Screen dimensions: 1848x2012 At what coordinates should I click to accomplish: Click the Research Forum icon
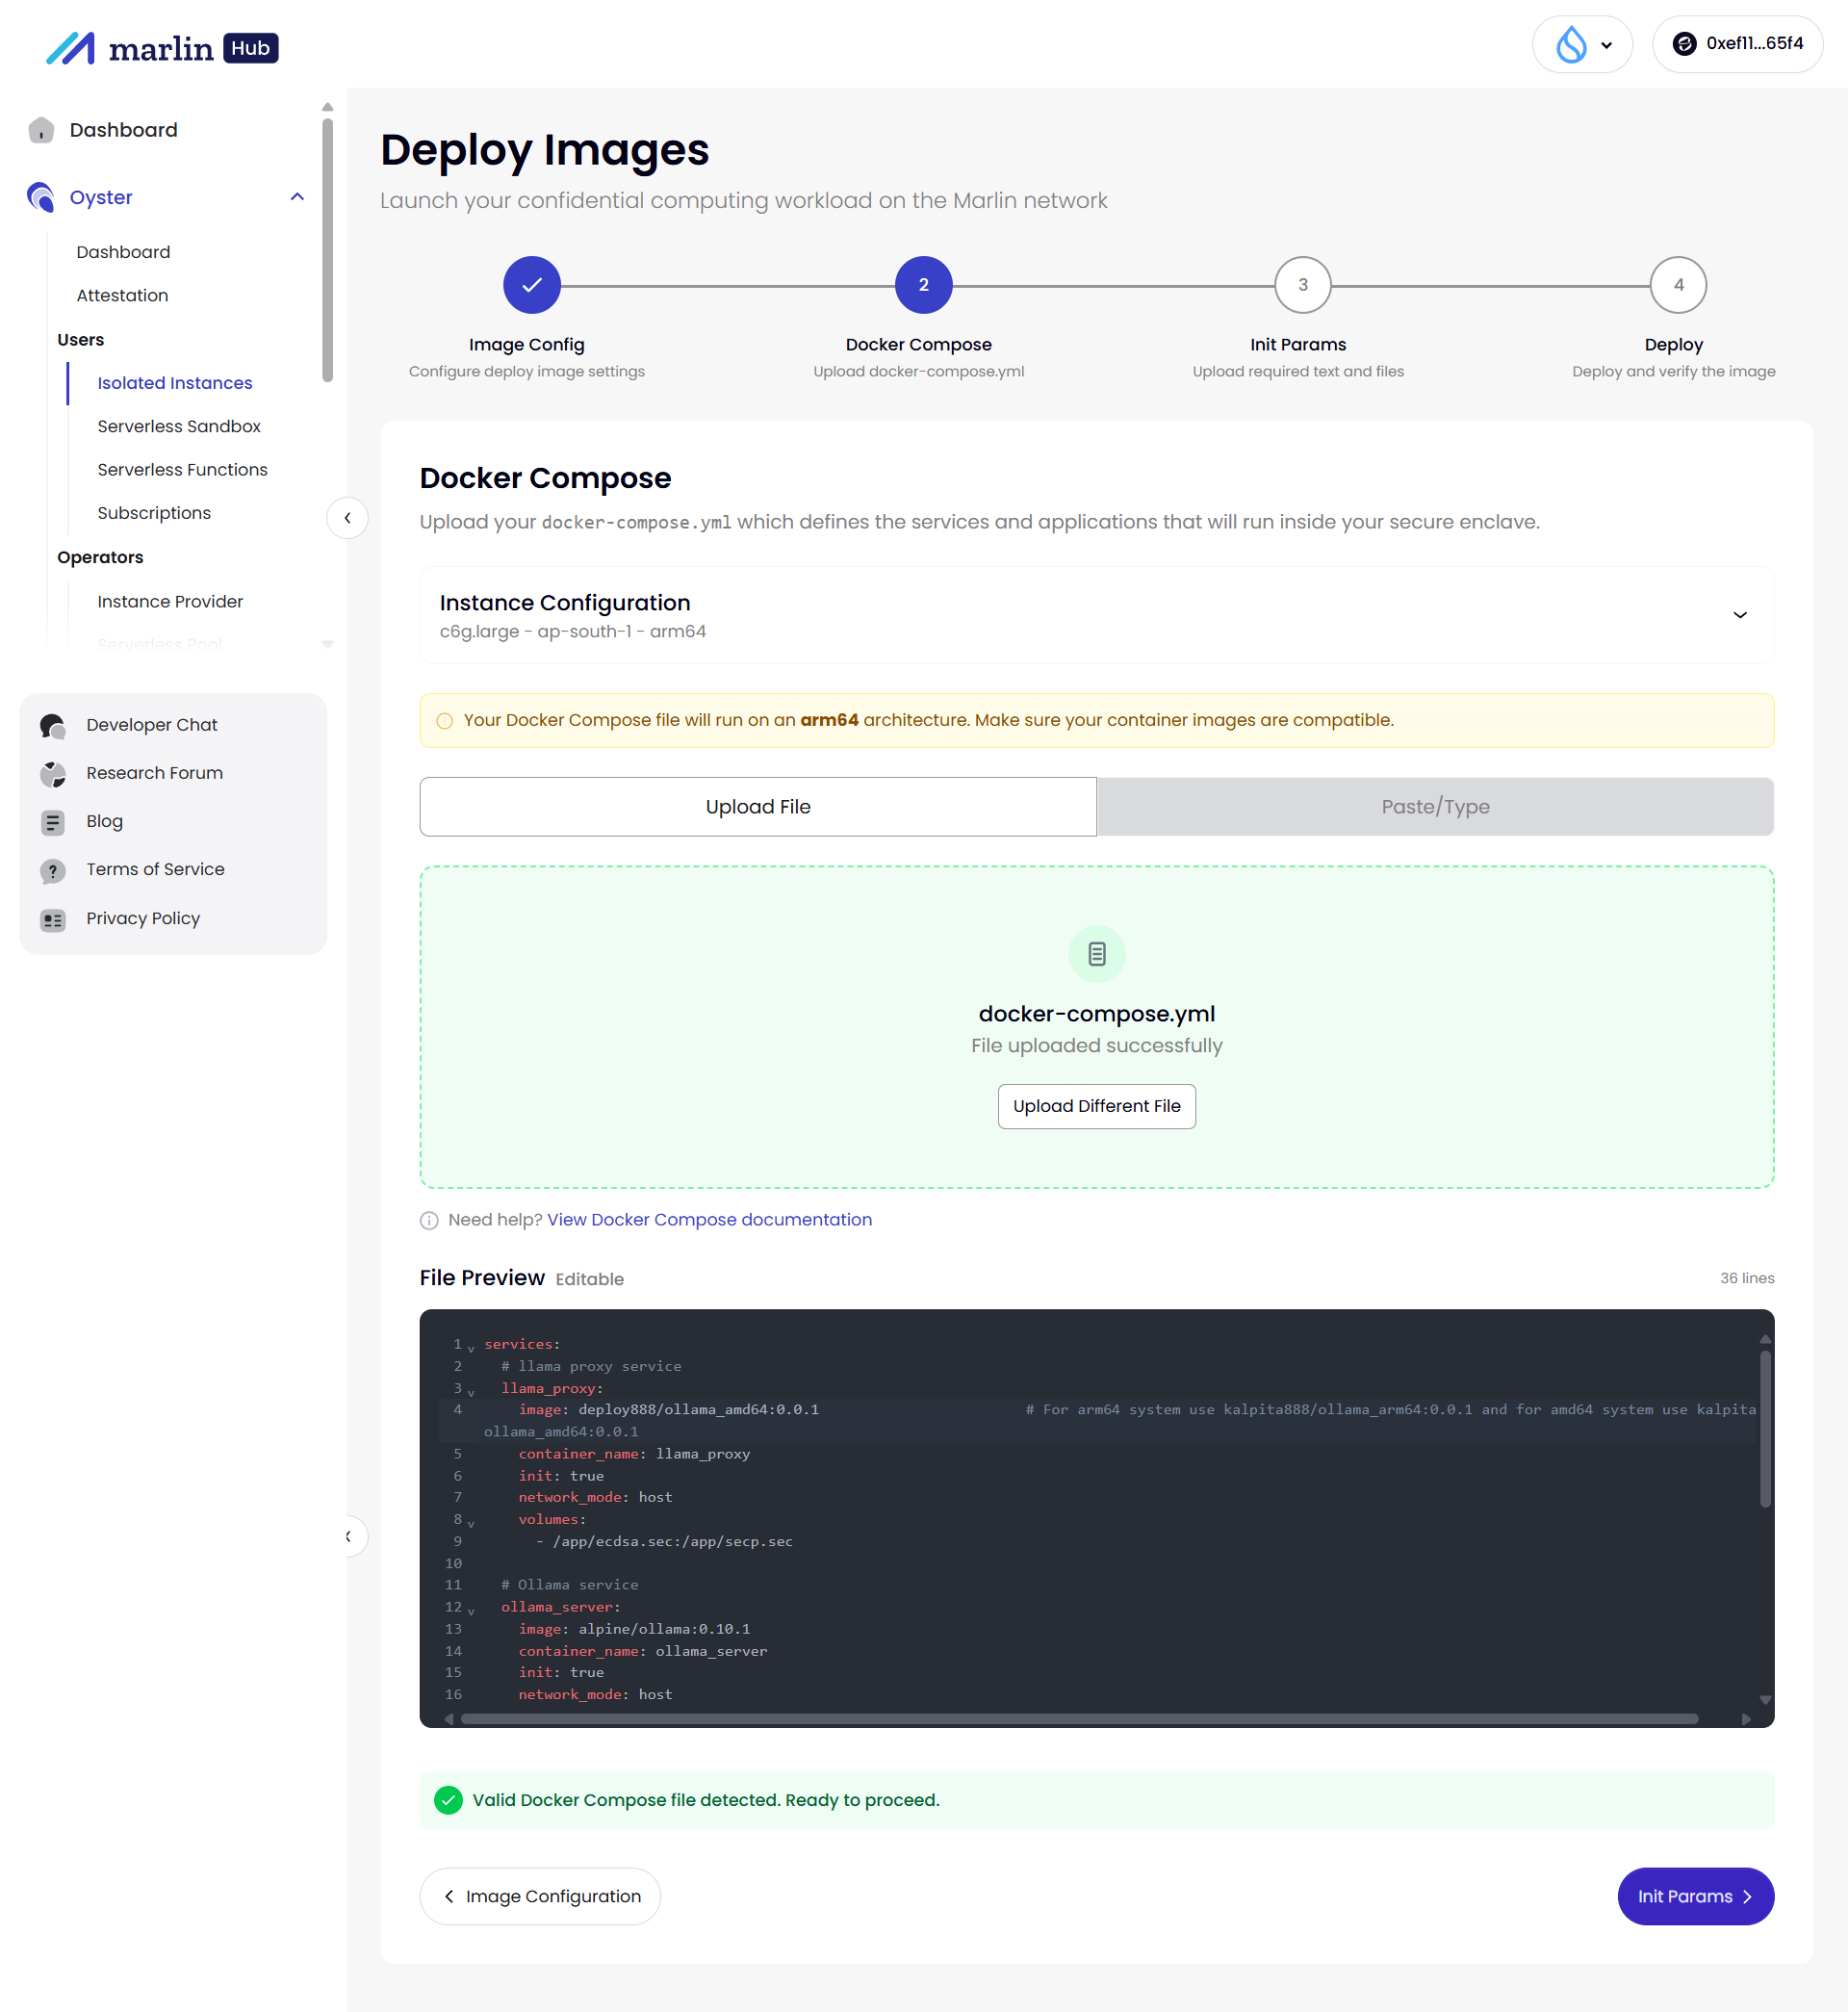(53, 773)
